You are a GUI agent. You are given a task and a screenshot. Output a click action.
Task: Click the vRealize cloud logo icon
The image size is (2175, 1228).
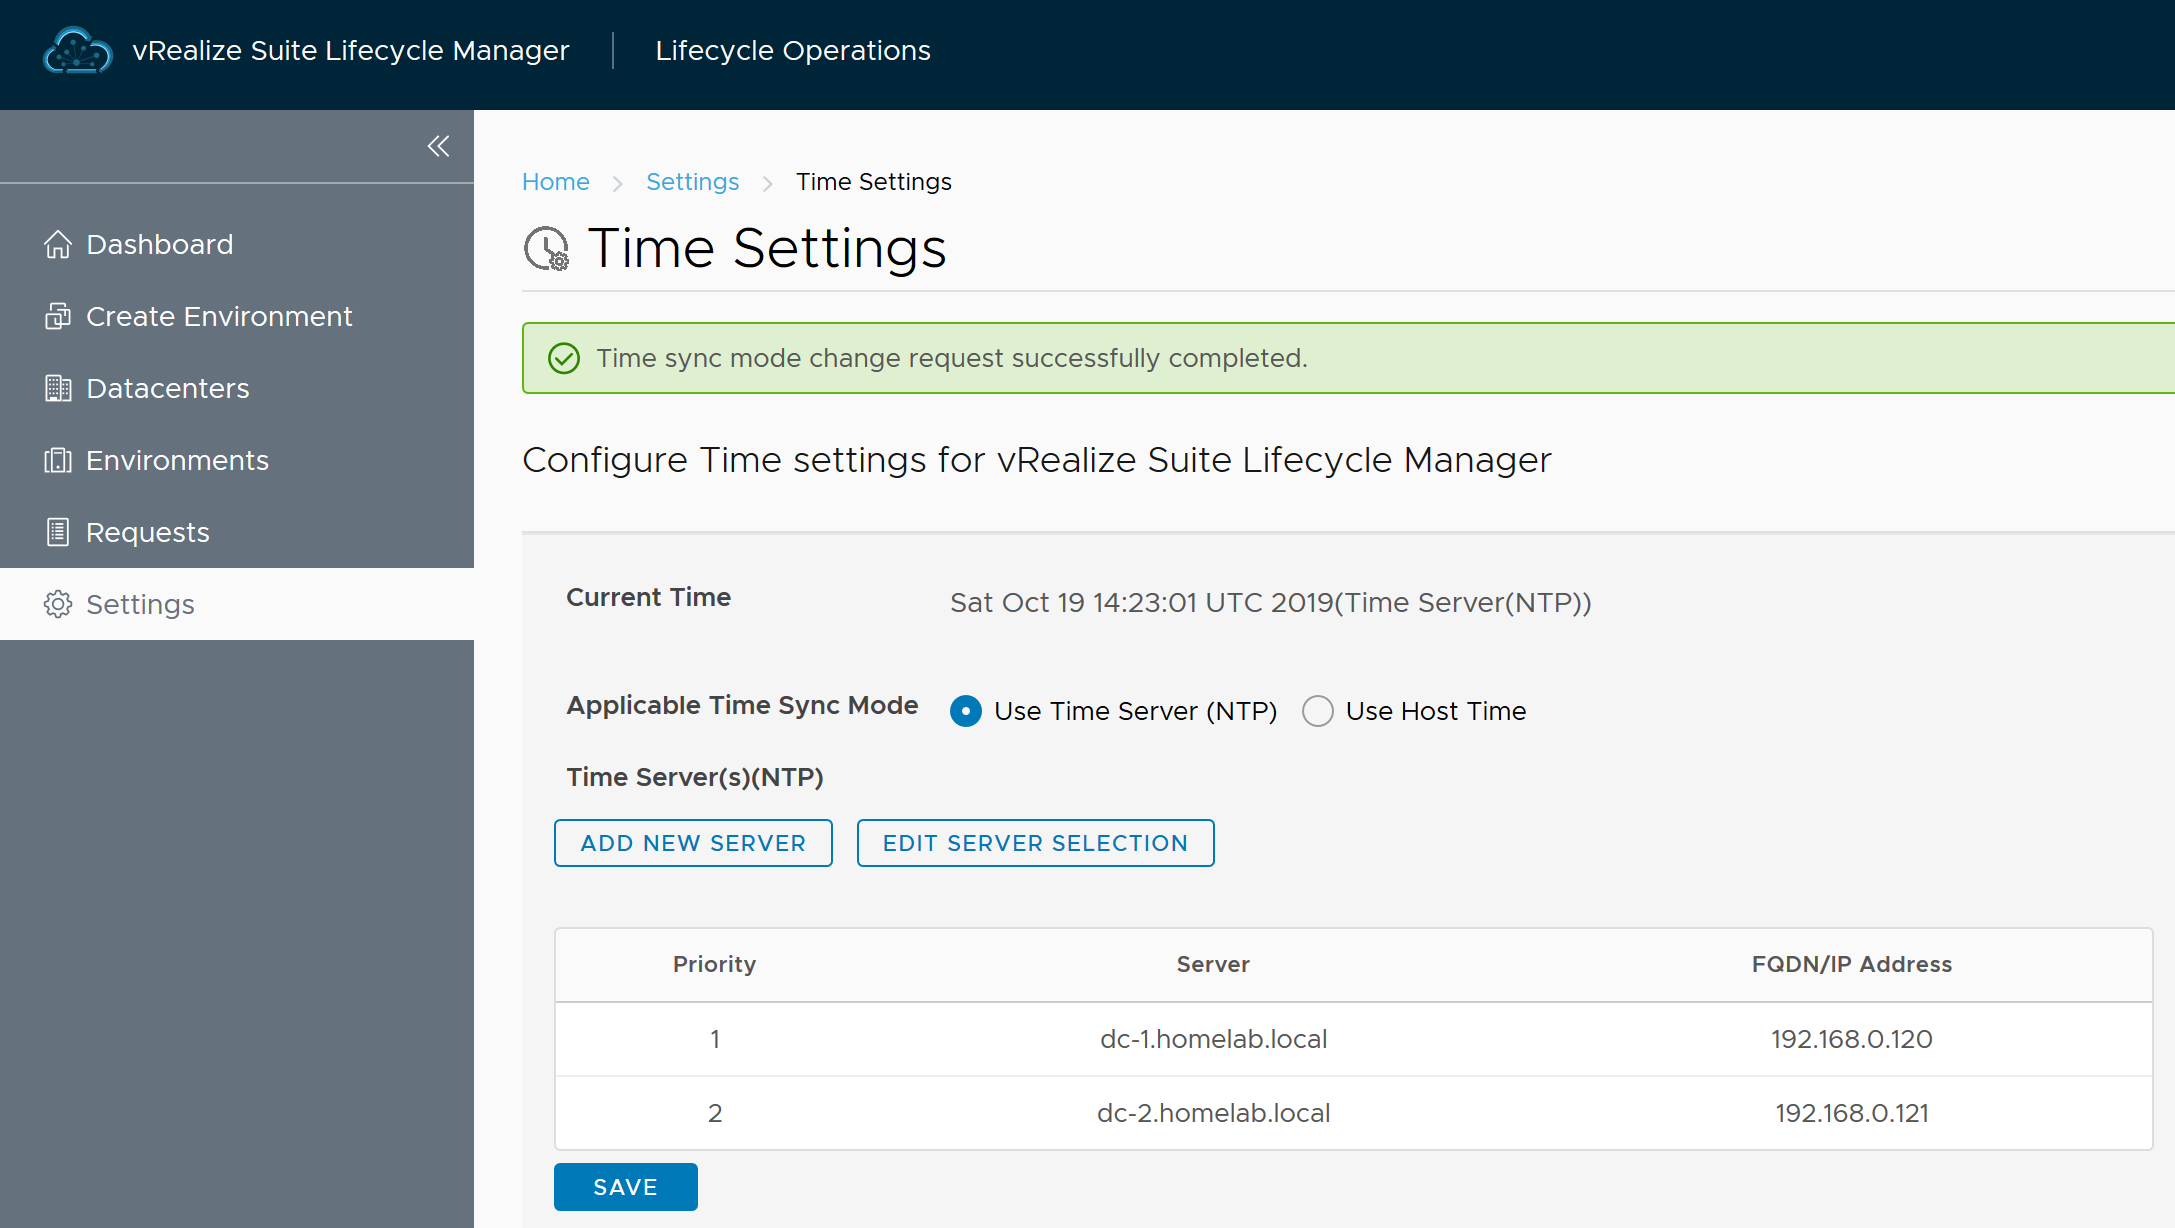(77, 51)
